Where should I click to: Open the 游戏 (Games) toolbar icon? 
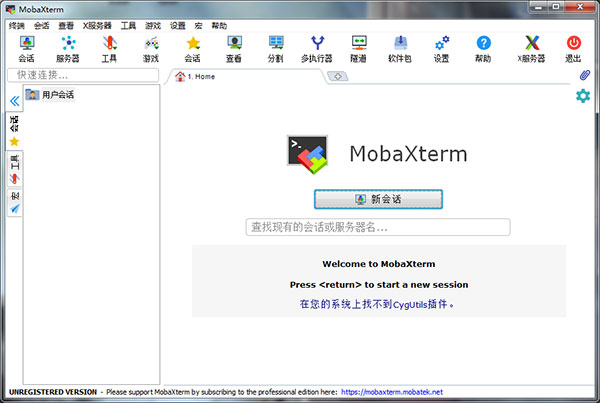pyautogui.click(x=151, y=49)
